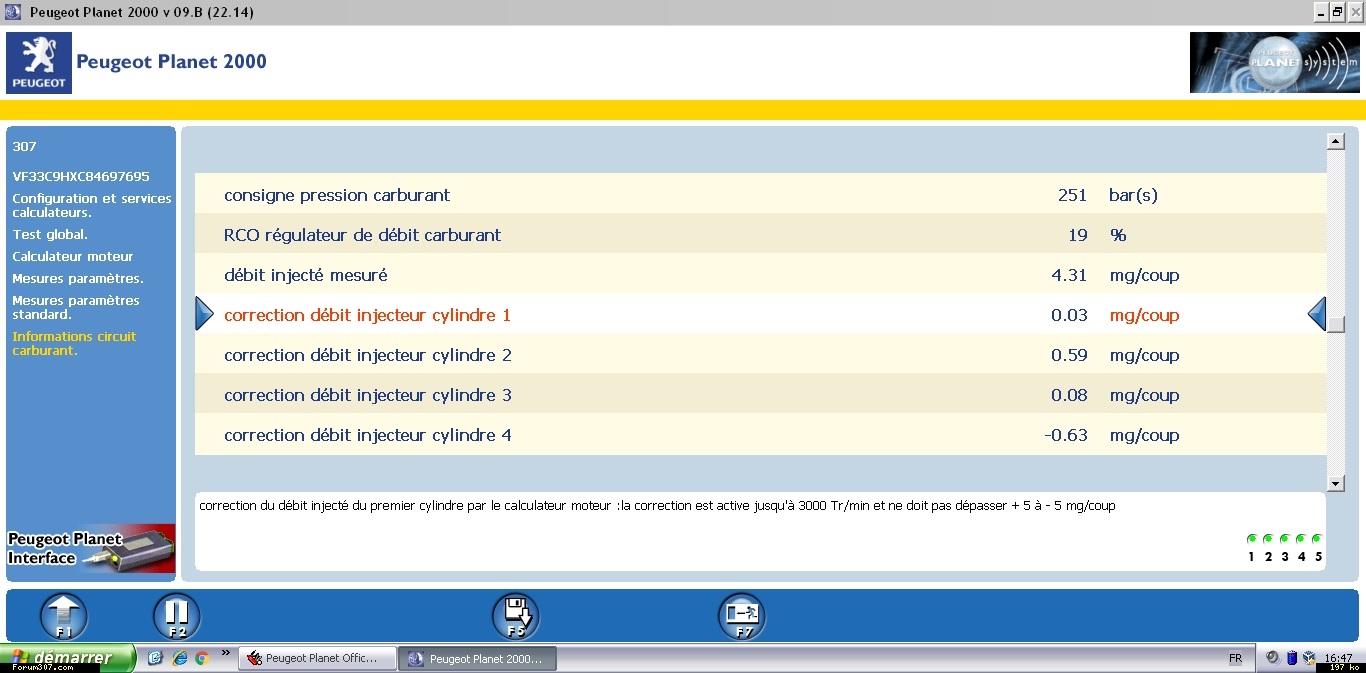The width and height of the screenshot is (1366, 673).
Task: Open the FR language bar selector
Action: point(1235,658)
